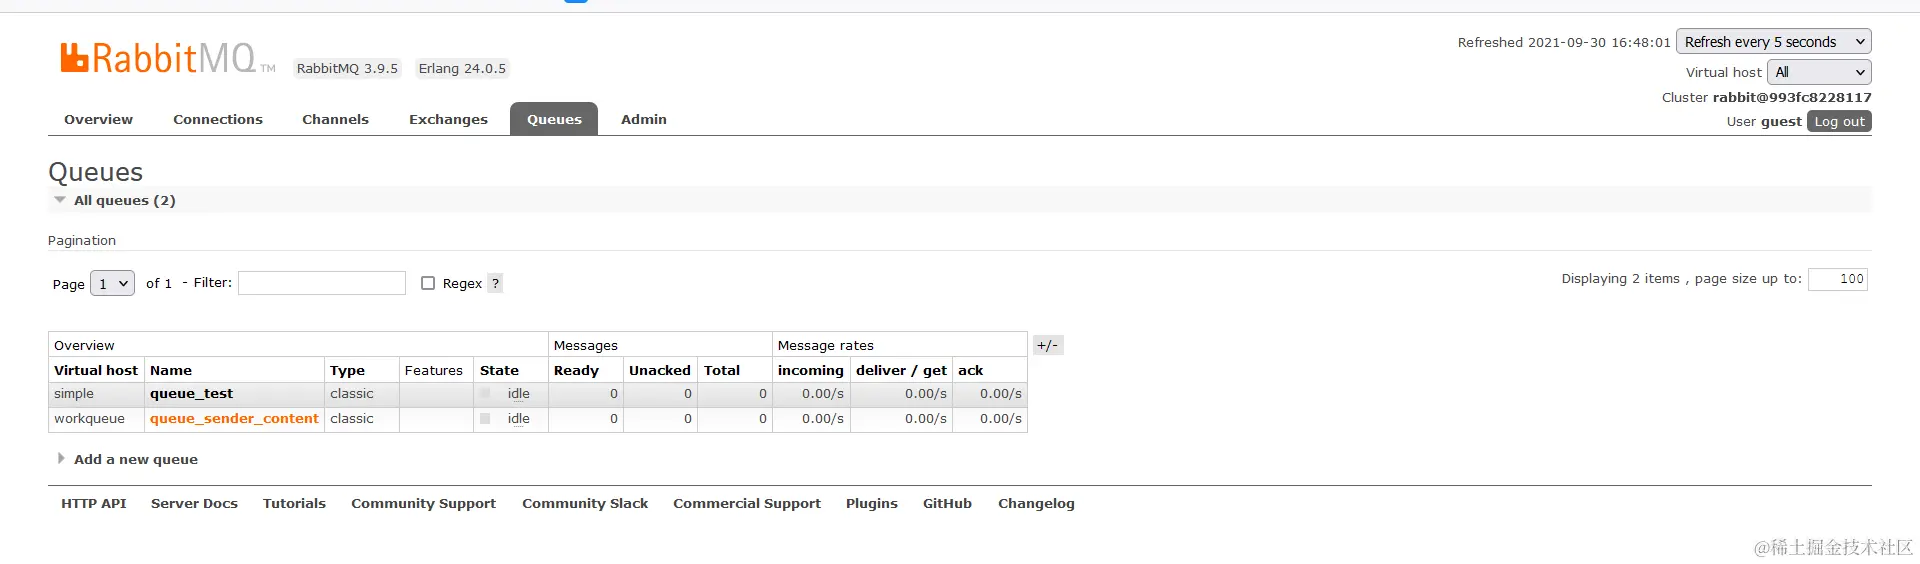Sort by State column header

[499, 370]
